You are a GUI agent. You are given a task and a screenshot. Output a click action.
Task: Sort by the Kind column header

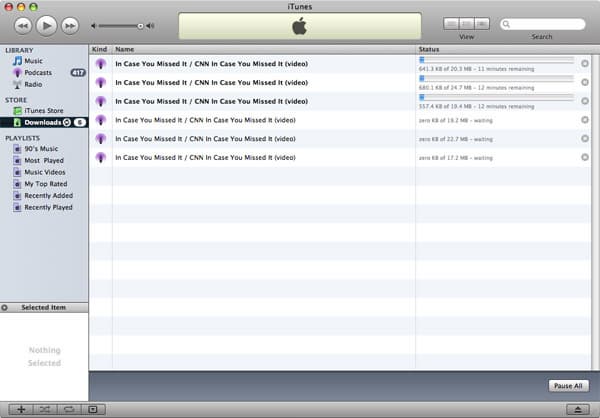point(100,49)
